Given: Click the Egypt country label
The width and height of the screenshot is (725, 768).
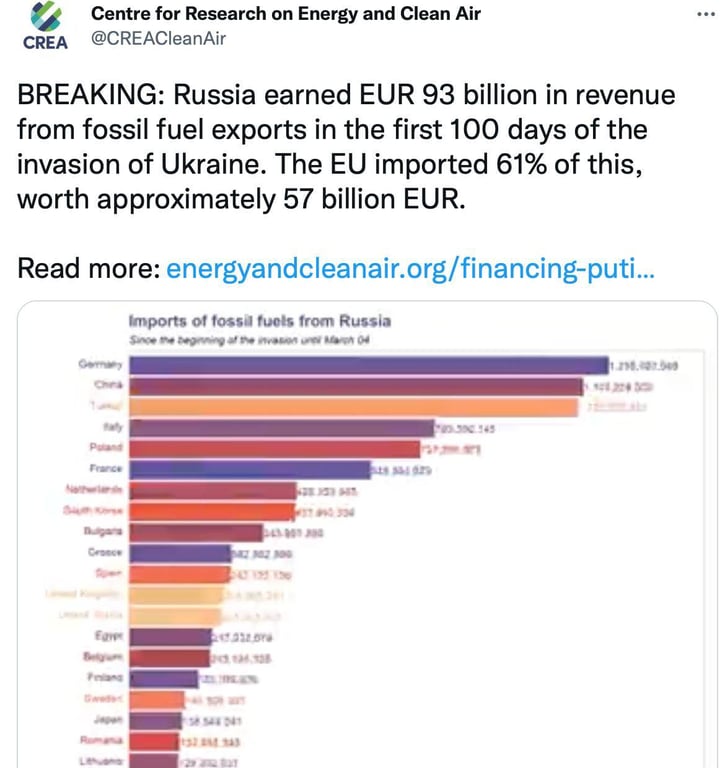Looking at the screenshot, I should pyautogui.click(x=107, y=636).
